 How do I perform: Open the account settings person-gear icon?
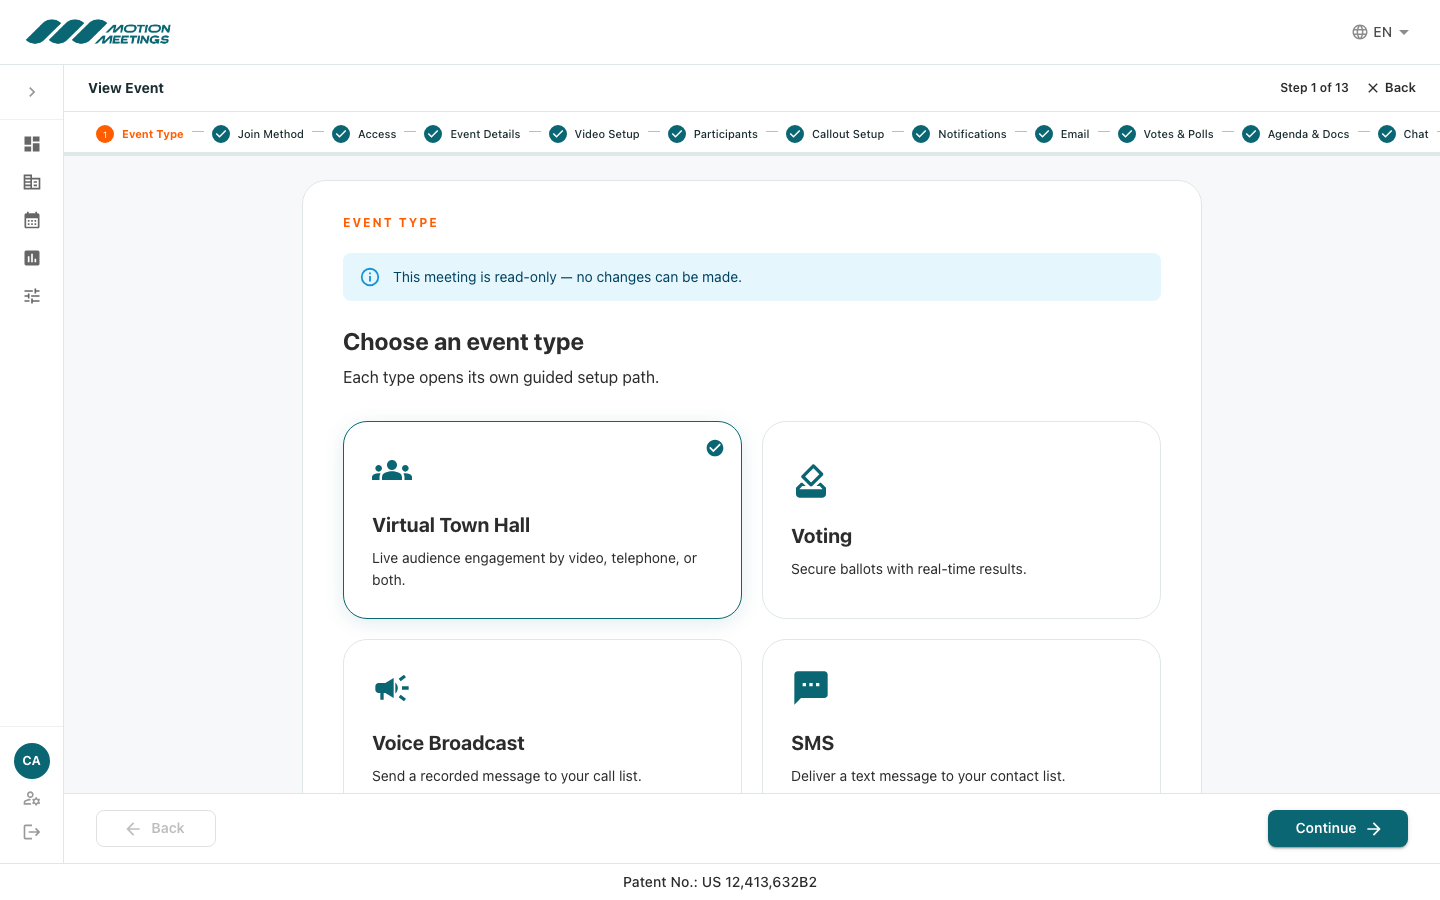click(x=32, y=798)
